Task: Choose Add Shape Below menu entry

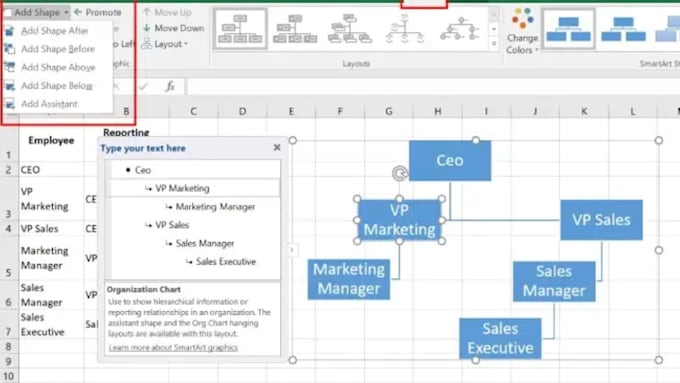Action: click(x=56, y=85)
